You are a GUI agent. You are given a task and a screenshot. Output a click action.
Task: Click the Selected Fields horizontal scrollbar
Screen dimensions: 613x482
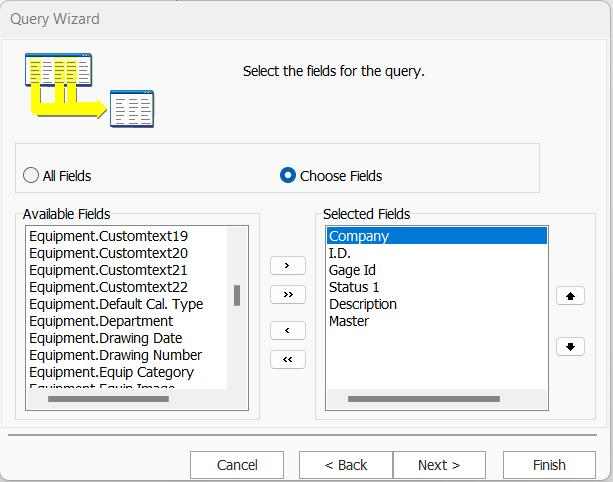(423, 399)
